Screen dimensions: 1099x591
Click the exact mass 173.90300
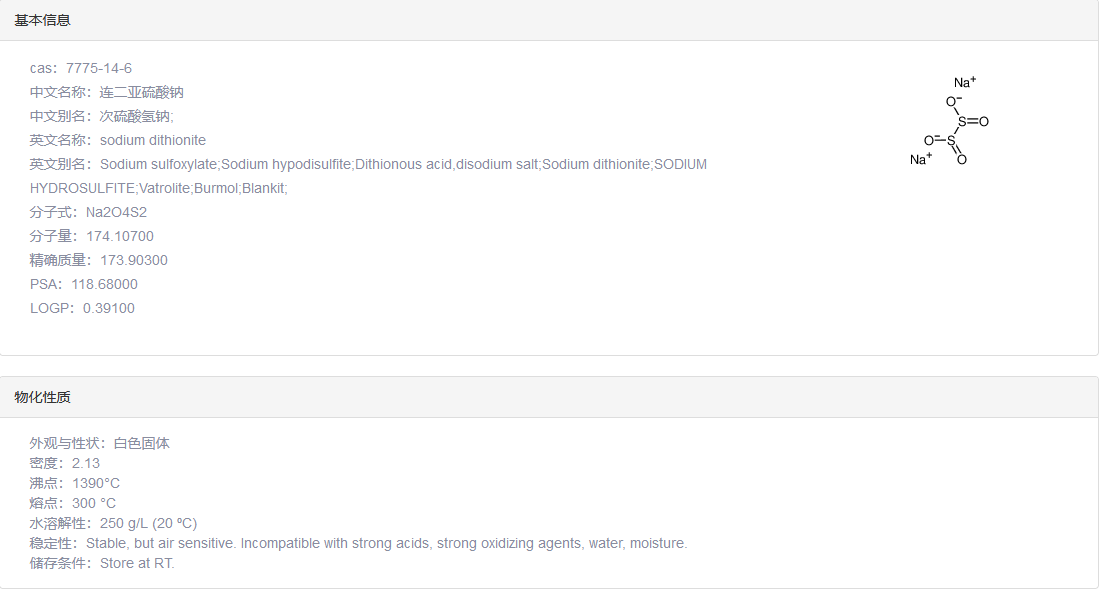click(x=134, y=260)
